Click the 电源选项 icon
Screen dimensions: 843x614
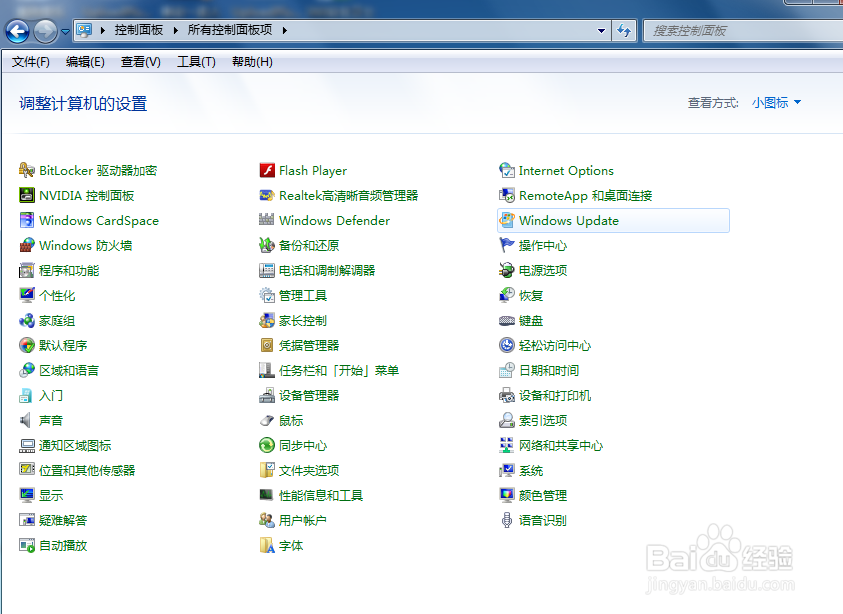coord(506,270)
